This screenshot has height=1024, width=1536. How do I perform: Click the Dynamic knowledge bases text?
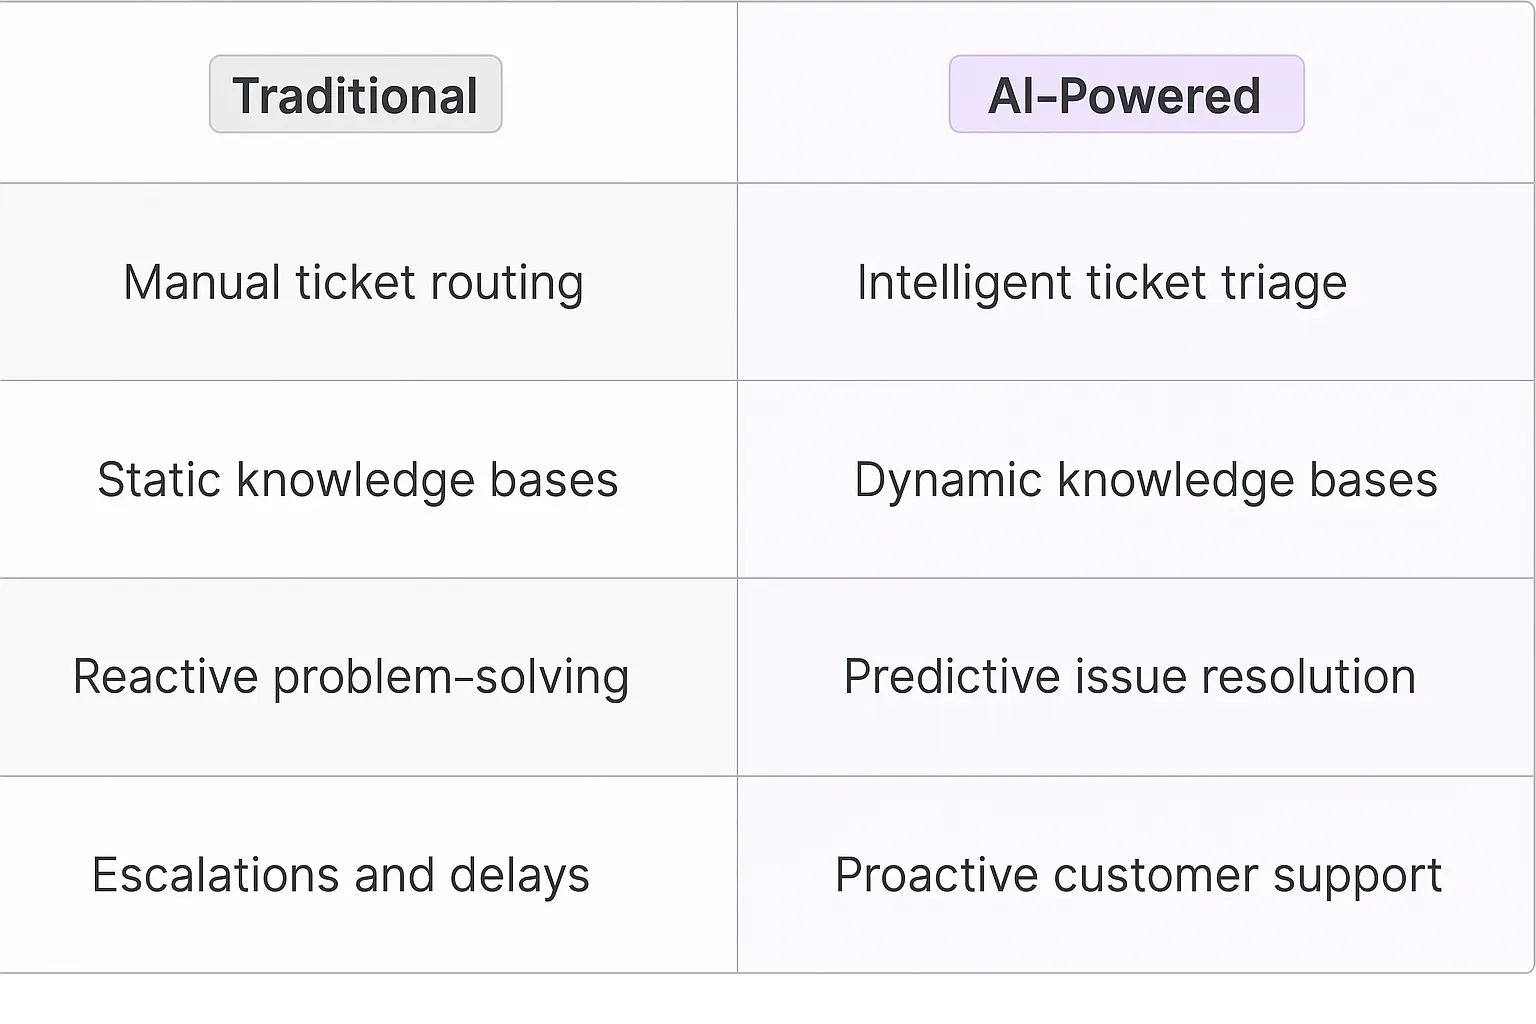(1145, 480)
